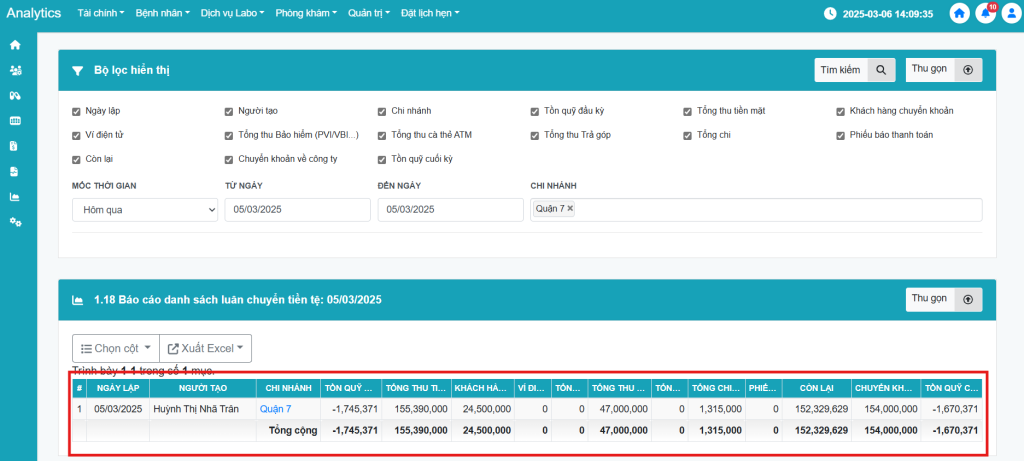Disable the Chuyển khoản về công ty checkbox
This screenshot has width=1024, height=461.
(229, 159)
